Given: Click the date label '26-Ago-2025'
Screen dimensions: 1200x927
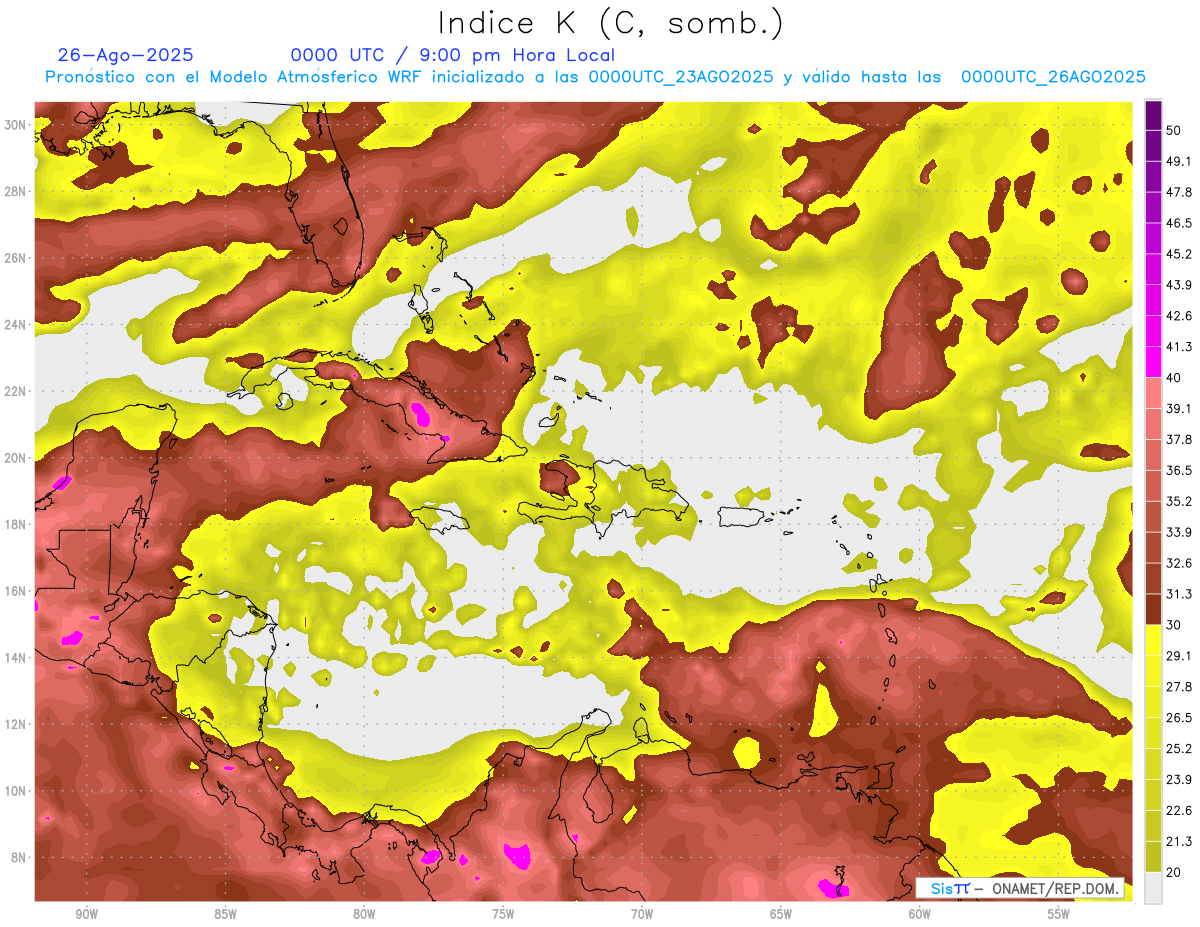Looking at the screenshot, I should coord(126,55).
